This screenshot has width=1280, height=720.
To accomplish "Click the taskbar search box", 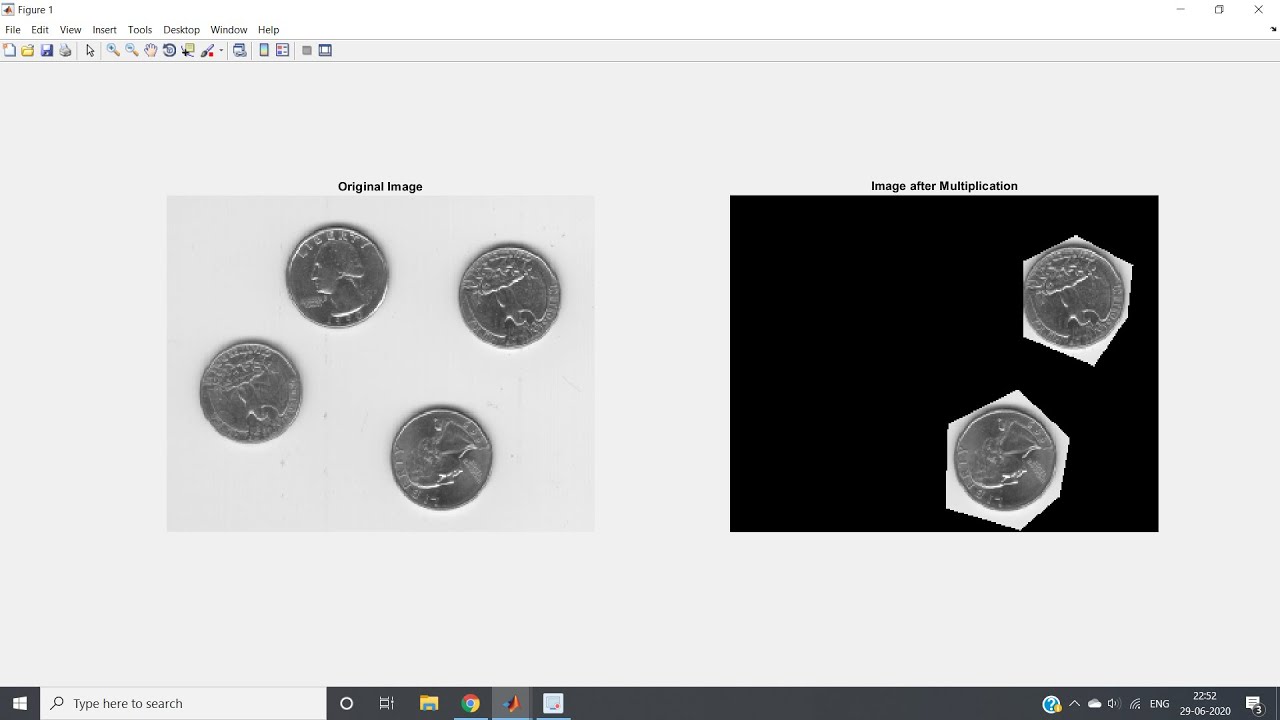I will [183, 704].
